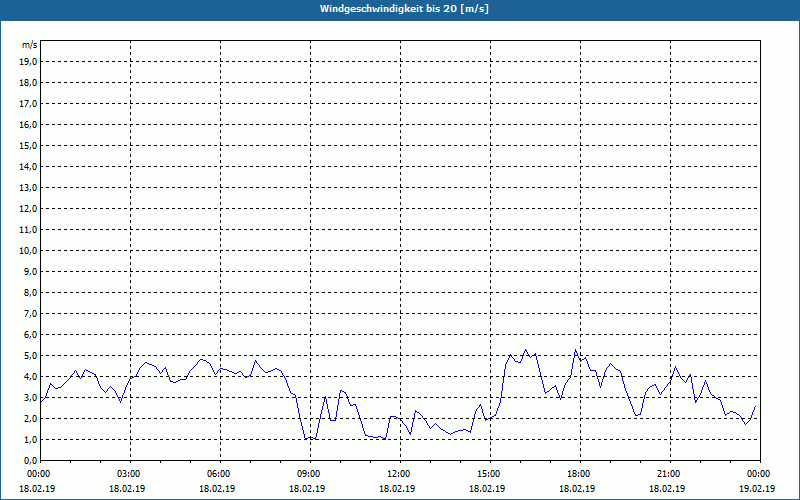Click the 18.02.19 date under 21:00
The image size is (800, 500).
point(667,488)
